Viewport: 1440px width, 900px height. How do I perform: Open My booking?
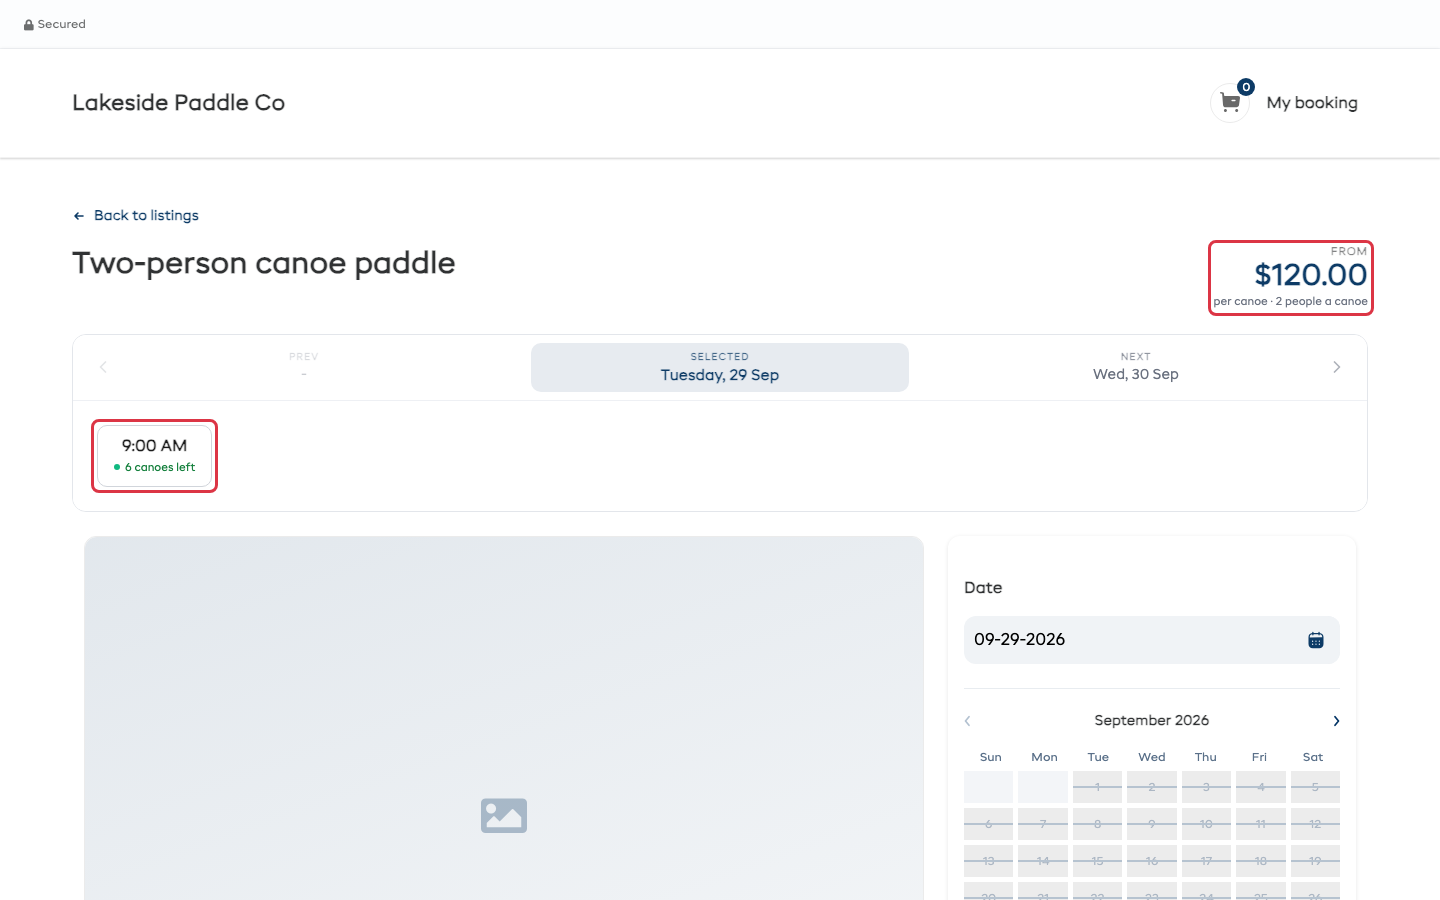point(1312,103)
